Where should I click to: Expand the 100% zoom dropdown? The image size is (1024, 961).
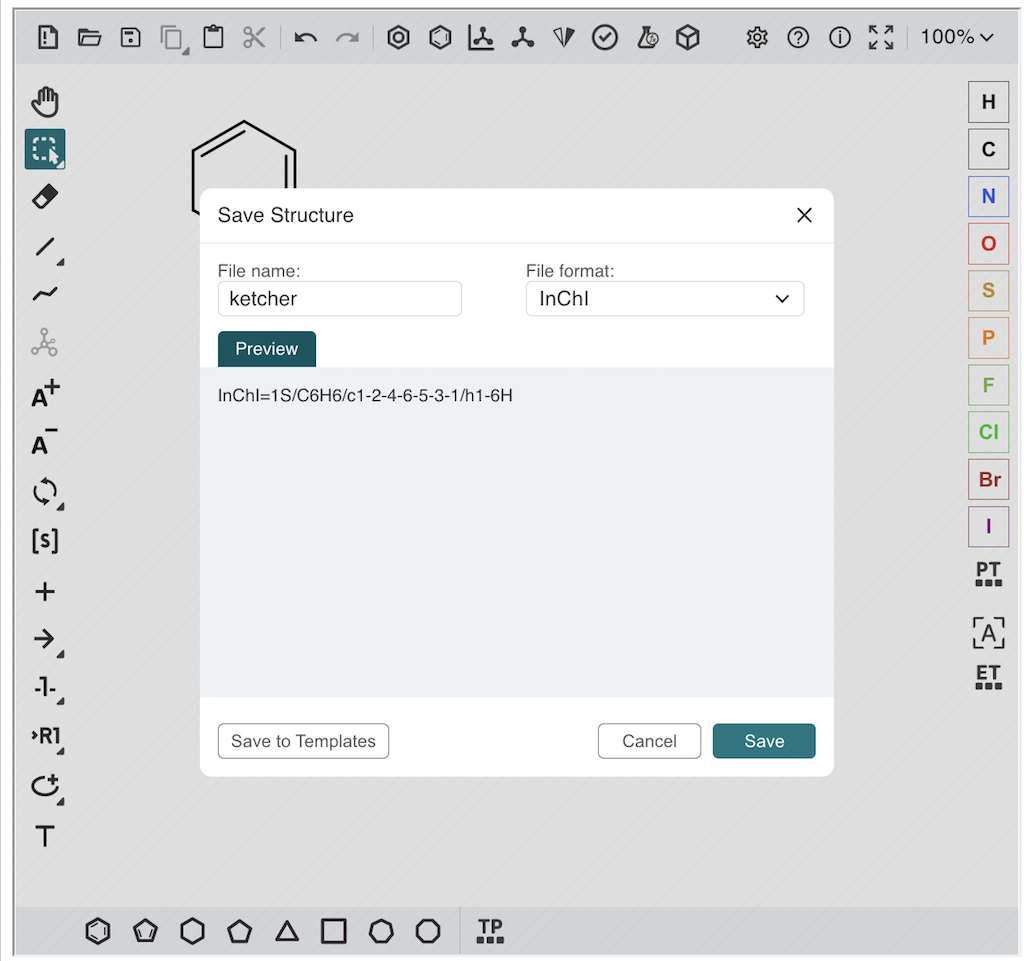(957, 38)
